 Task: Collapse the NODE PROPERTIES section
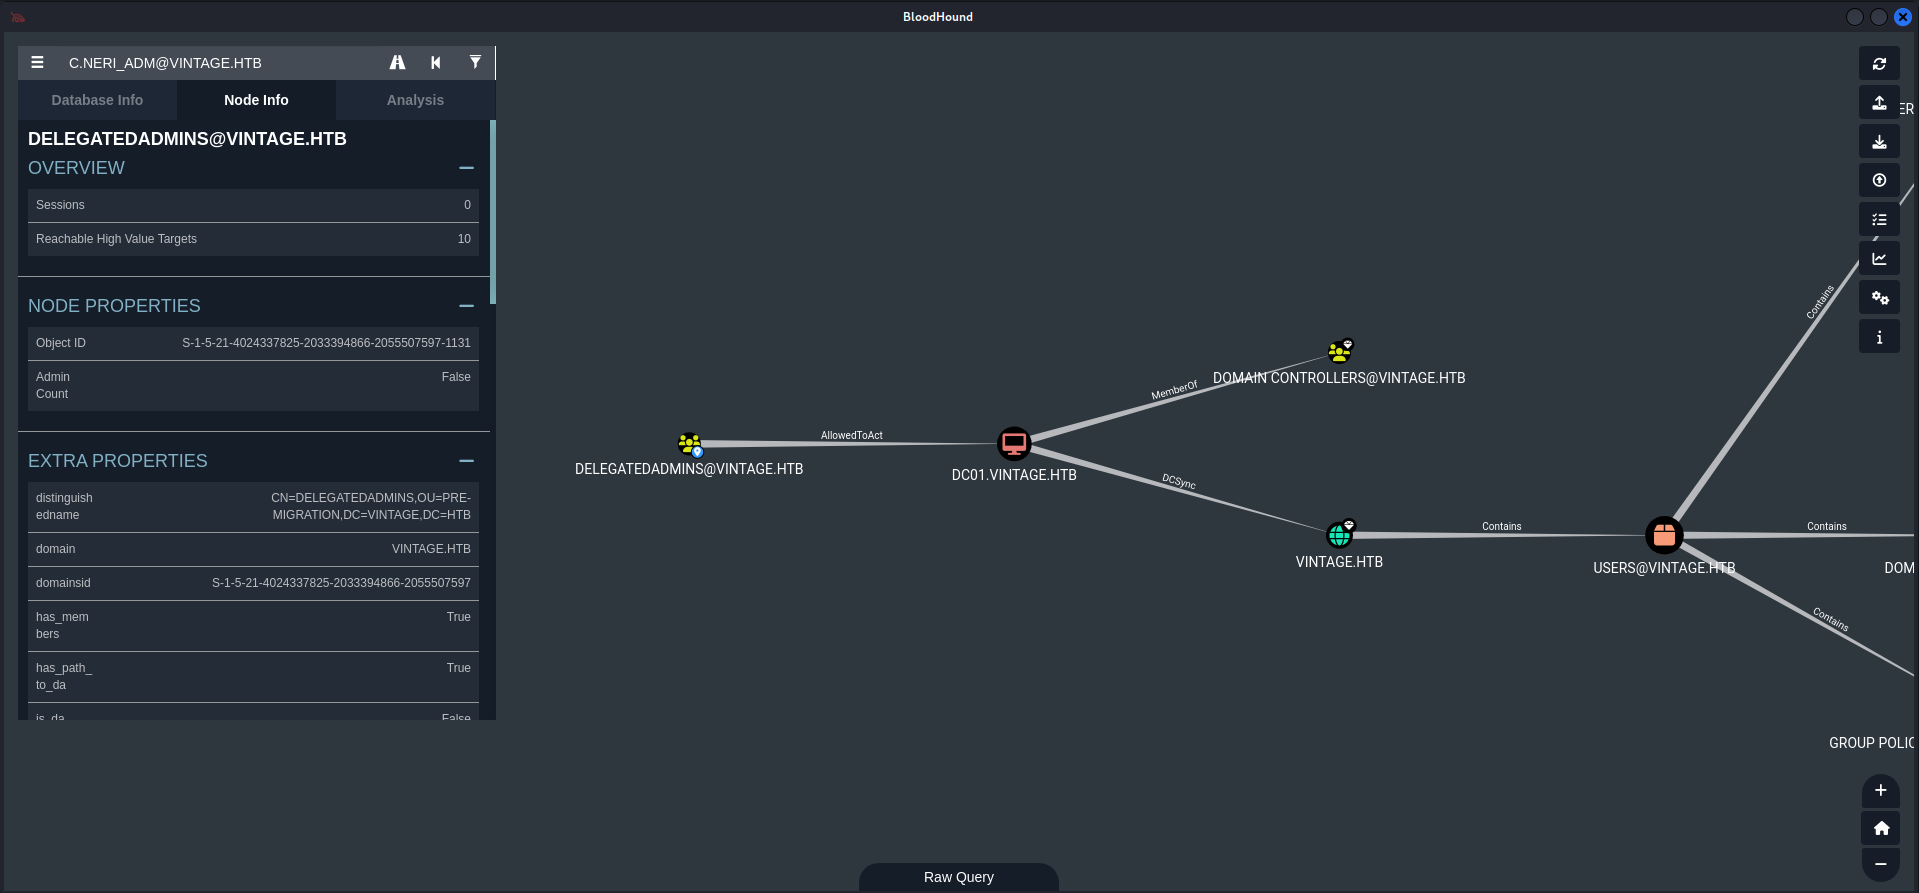point(466,306)
